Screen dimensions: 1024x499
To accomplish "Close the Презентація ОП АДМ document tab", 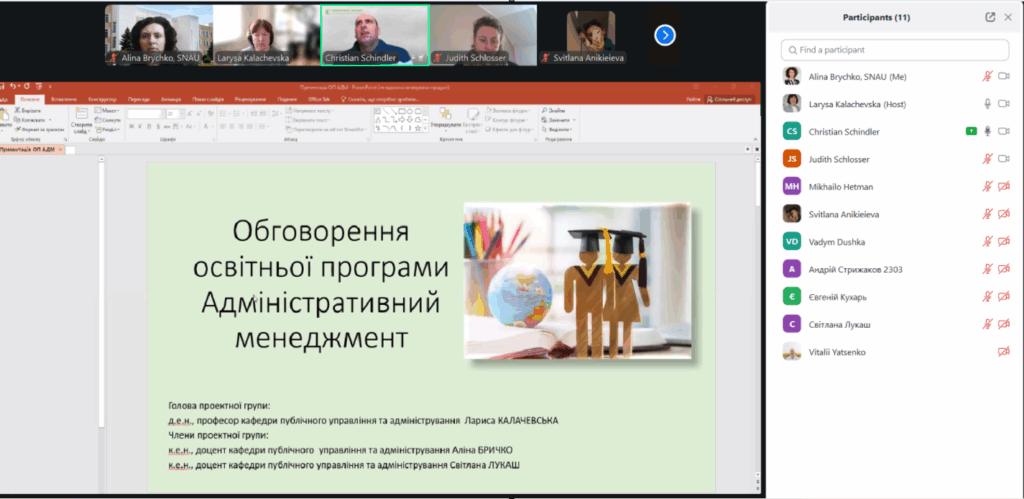I will point(59,149).
